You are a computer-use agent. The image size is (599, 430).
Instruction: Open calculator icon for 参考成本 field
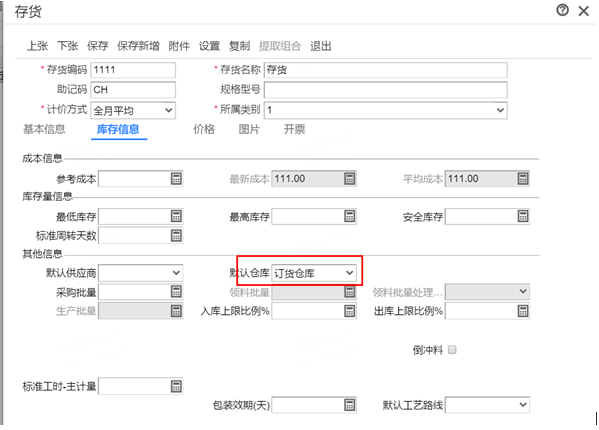click(x=176, y=178)
